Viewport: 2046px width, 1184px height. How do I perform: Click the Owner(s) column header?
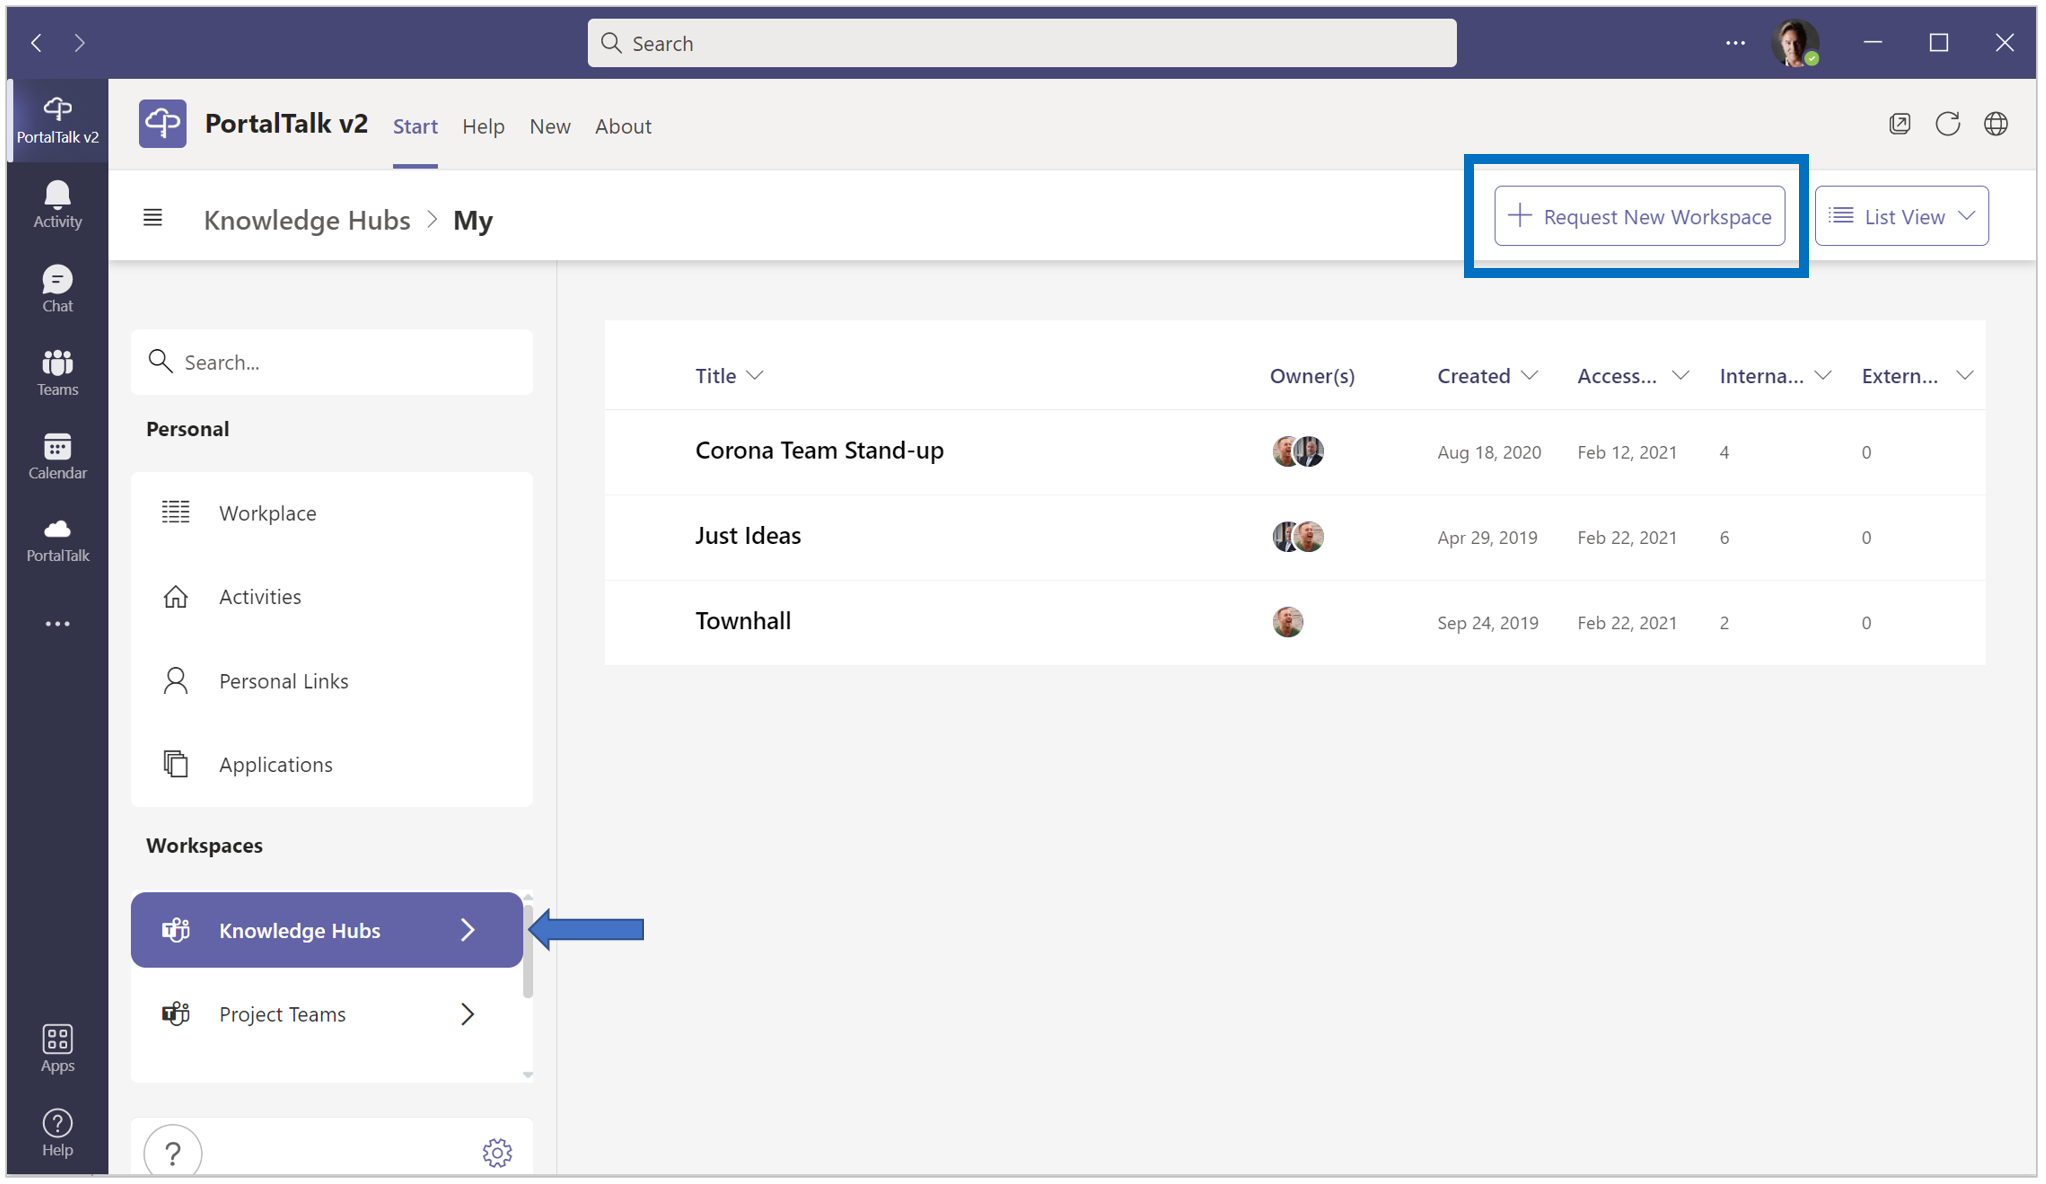1312,376
